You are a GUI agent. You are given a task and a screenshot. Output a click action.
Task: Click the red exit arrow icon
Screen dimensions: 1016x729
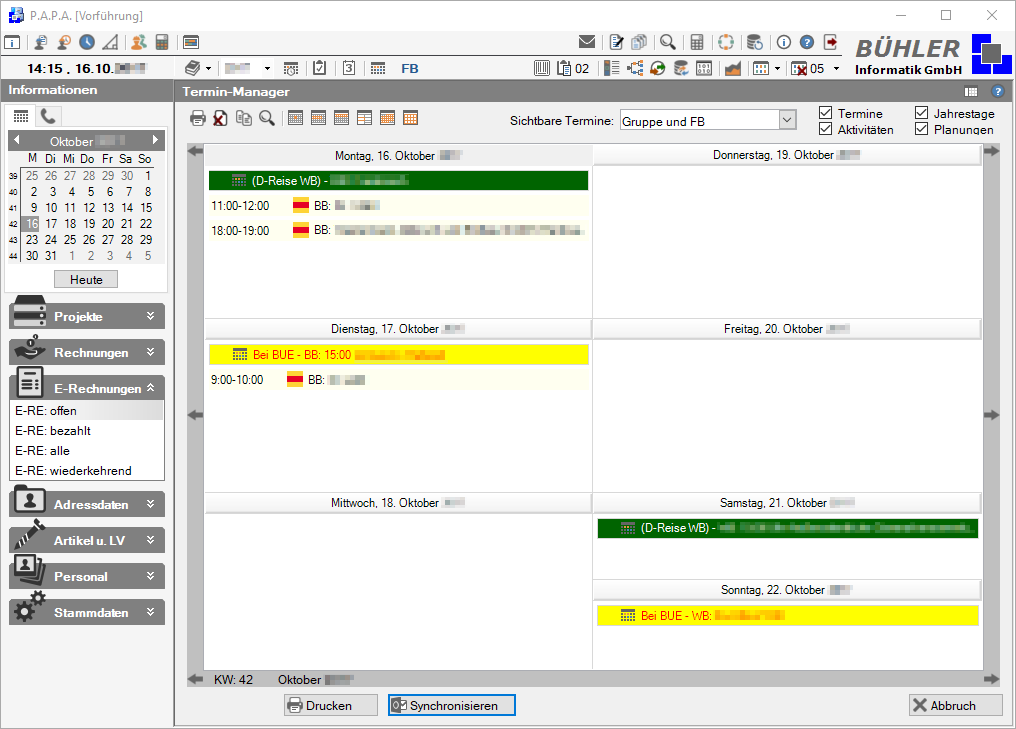tap(831, 42)
